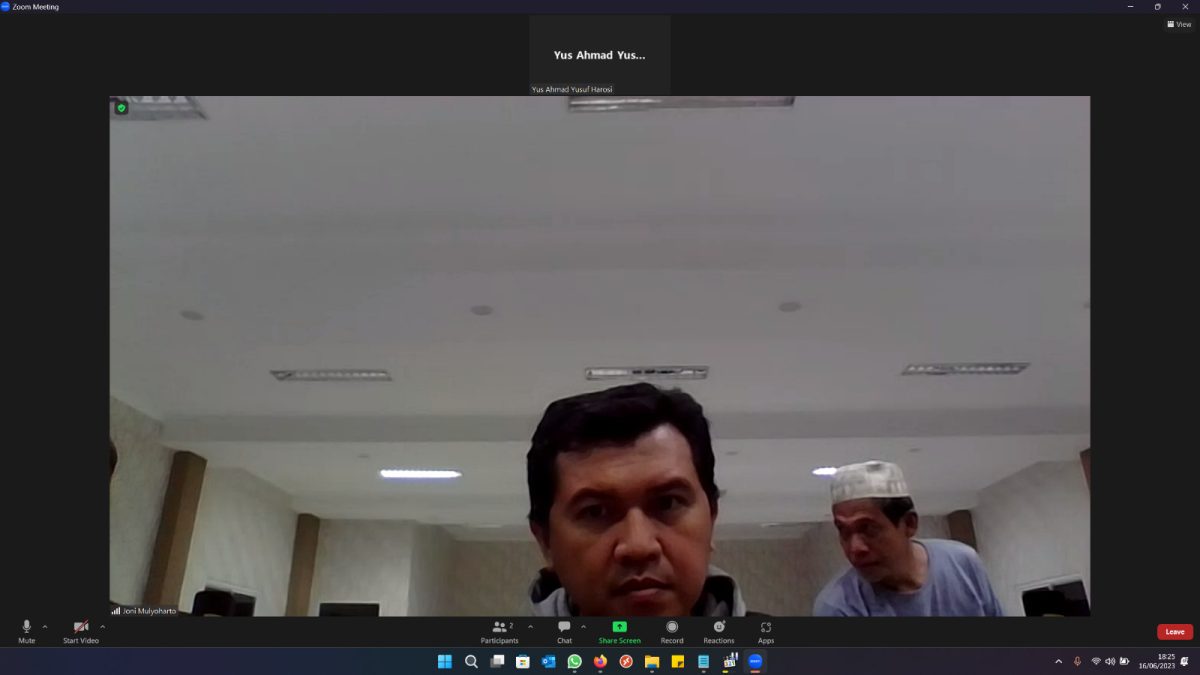This screenshot has height=675, width=1200.
Task: Open Firefox from the taskbar
Action: (x=600, y=661)
